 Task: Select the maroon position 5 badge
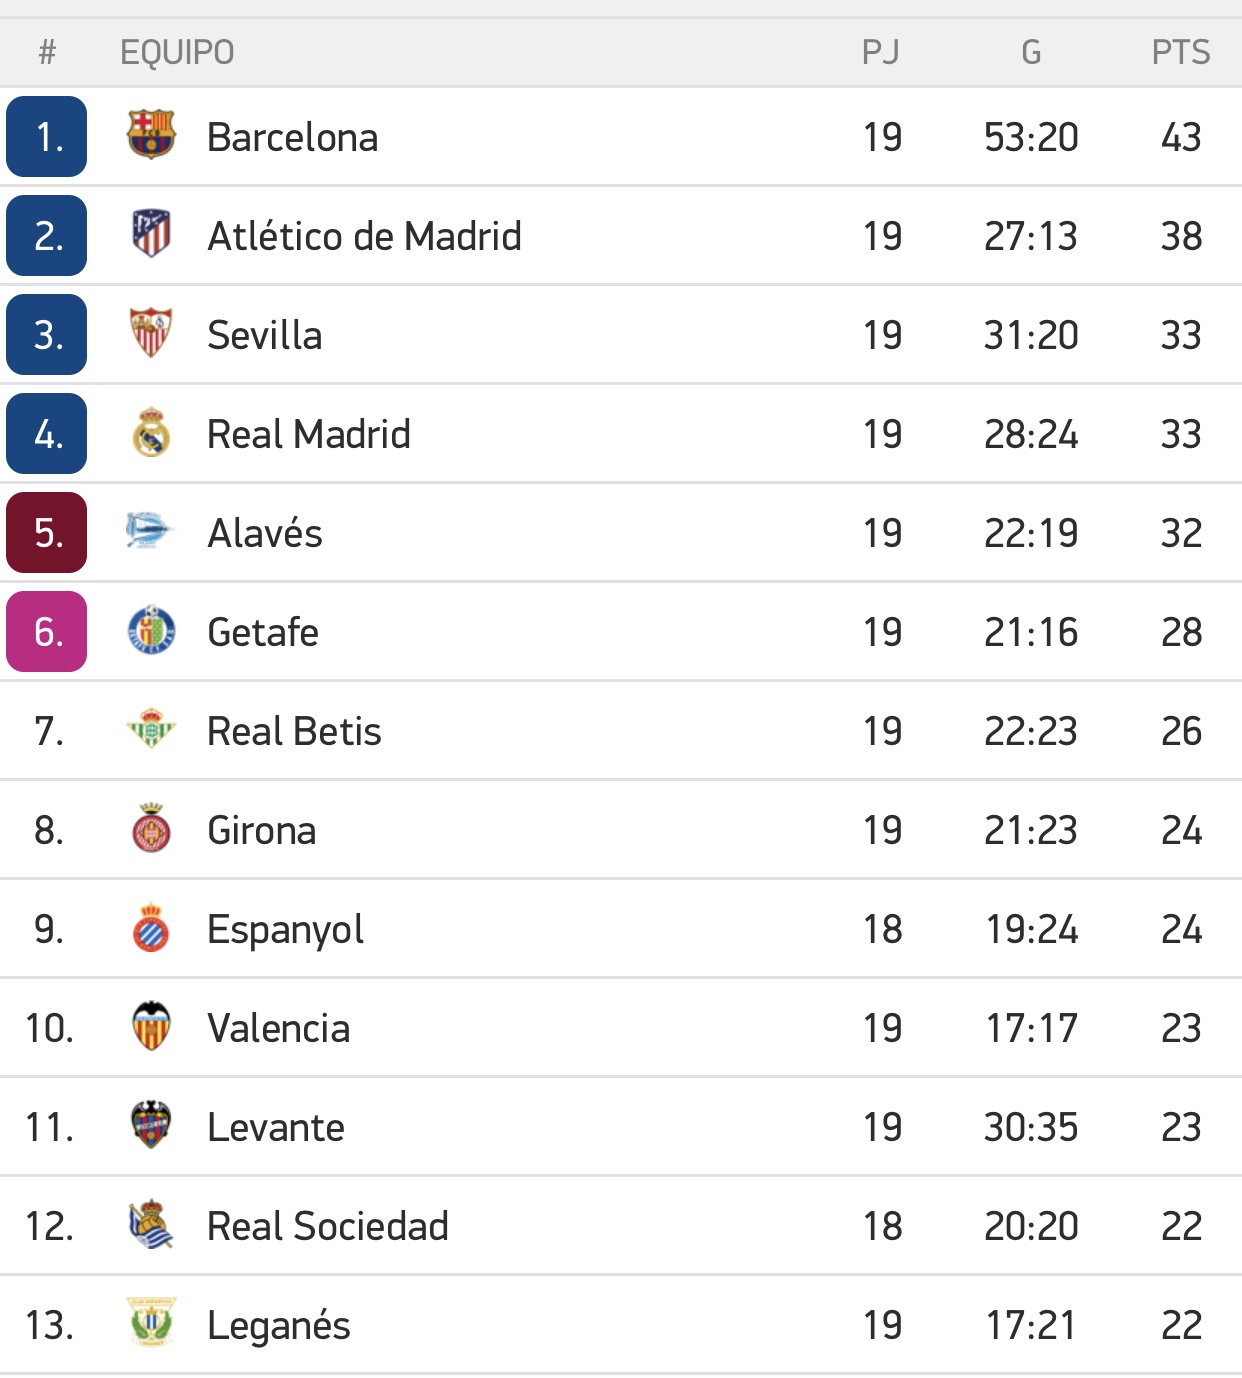click(47, 533)
